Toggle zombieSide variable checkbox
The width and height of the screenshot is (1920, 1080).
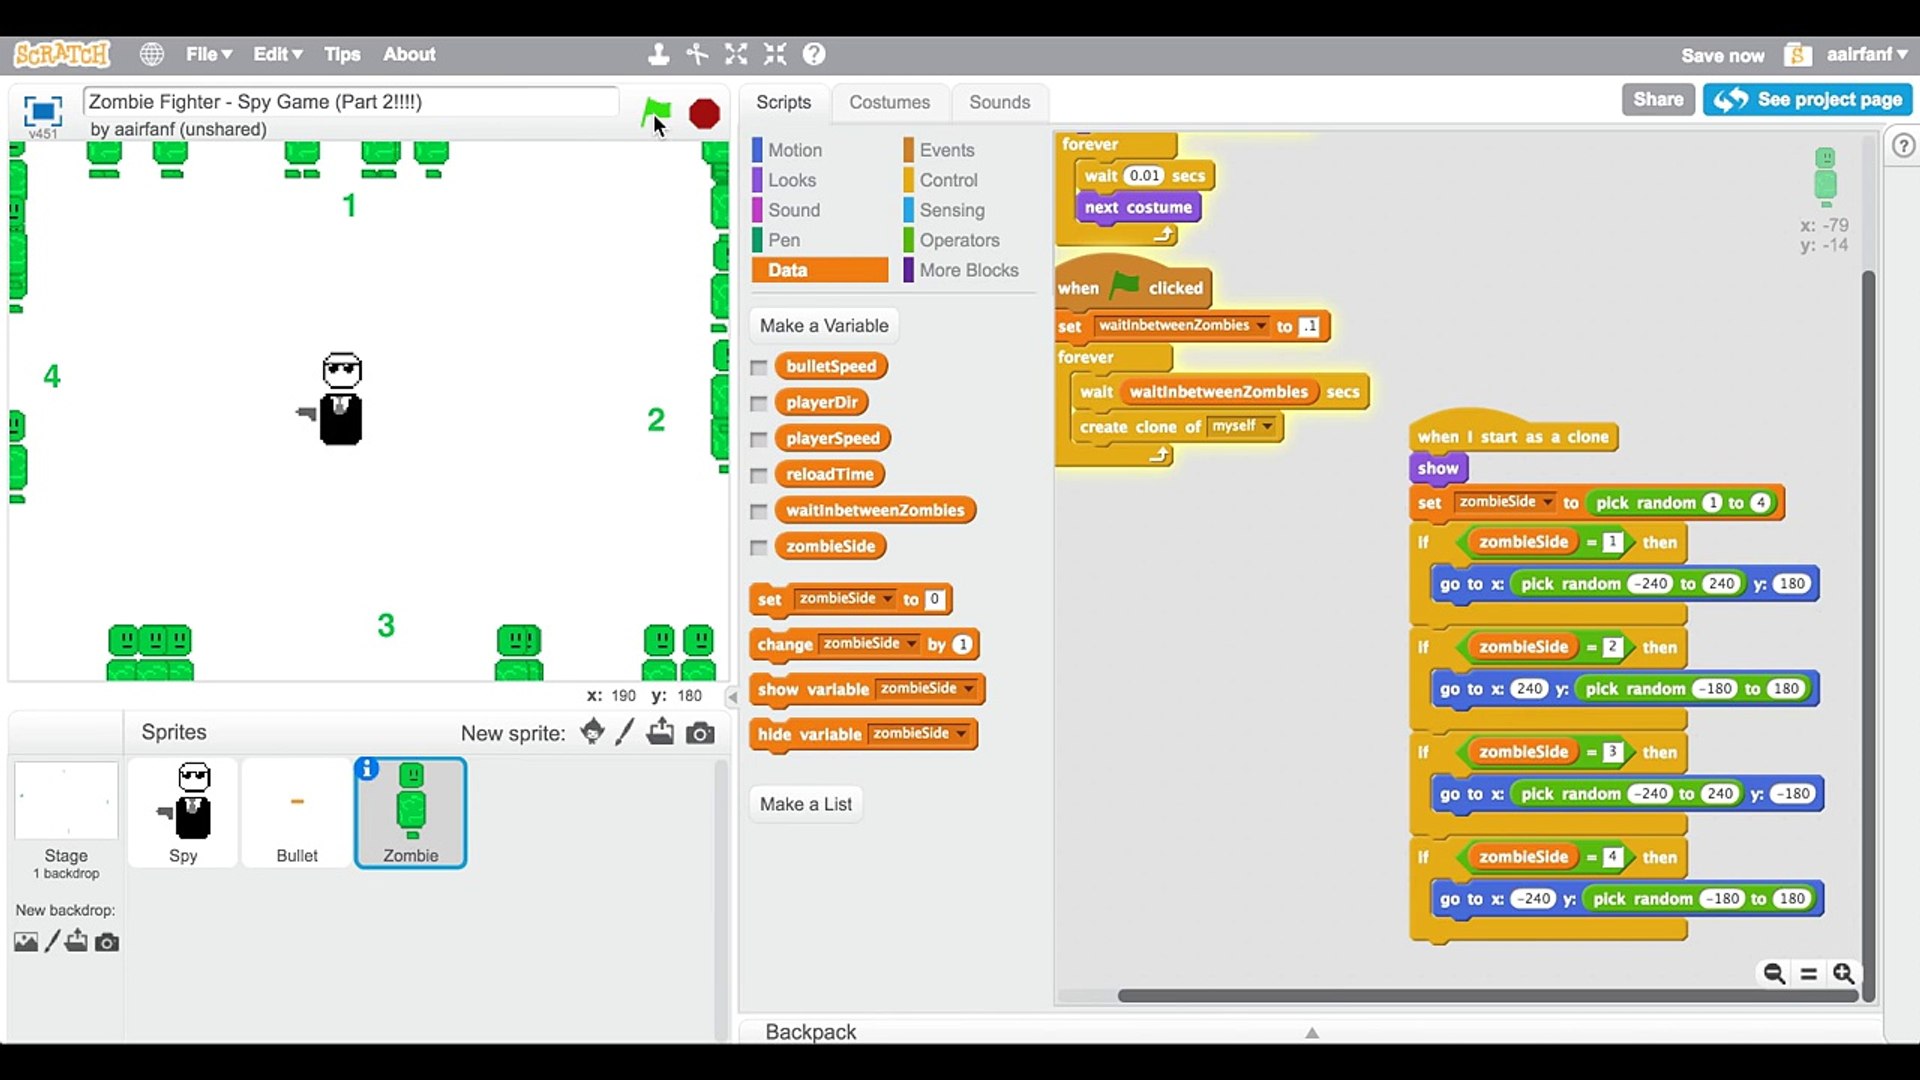pyautogui.click(x=760, y=545)
